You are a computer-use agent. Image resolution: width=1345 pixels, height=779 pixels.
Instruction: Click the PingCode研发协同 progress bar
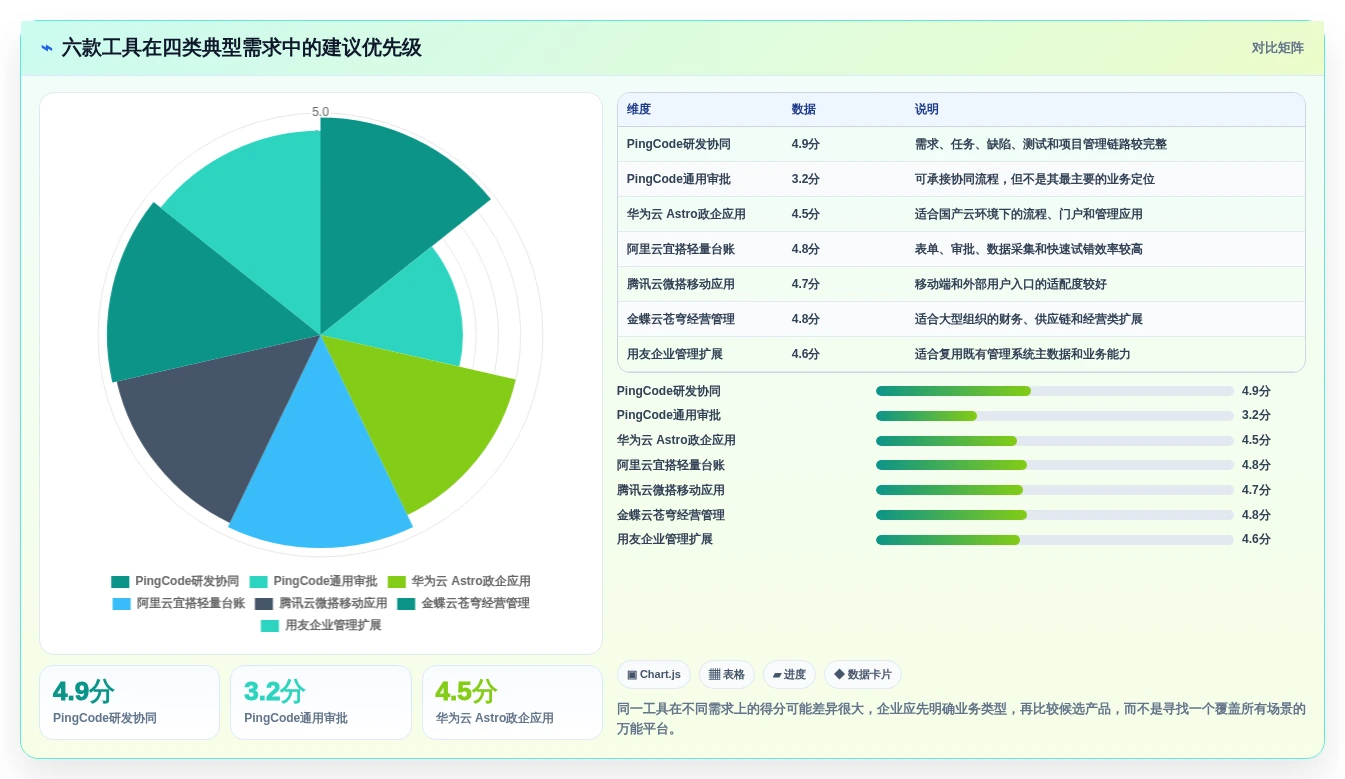click(x=1055, y=391)
